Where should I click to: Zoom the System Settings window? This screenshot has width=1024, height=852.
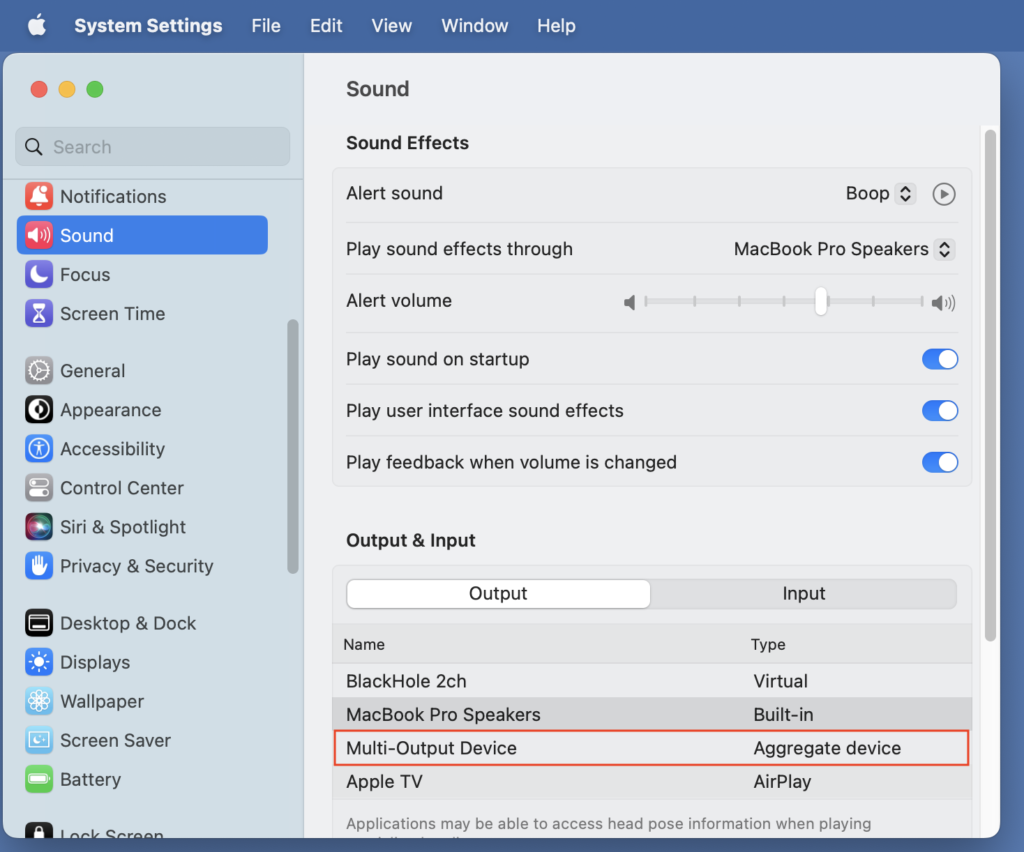(95, 89)
